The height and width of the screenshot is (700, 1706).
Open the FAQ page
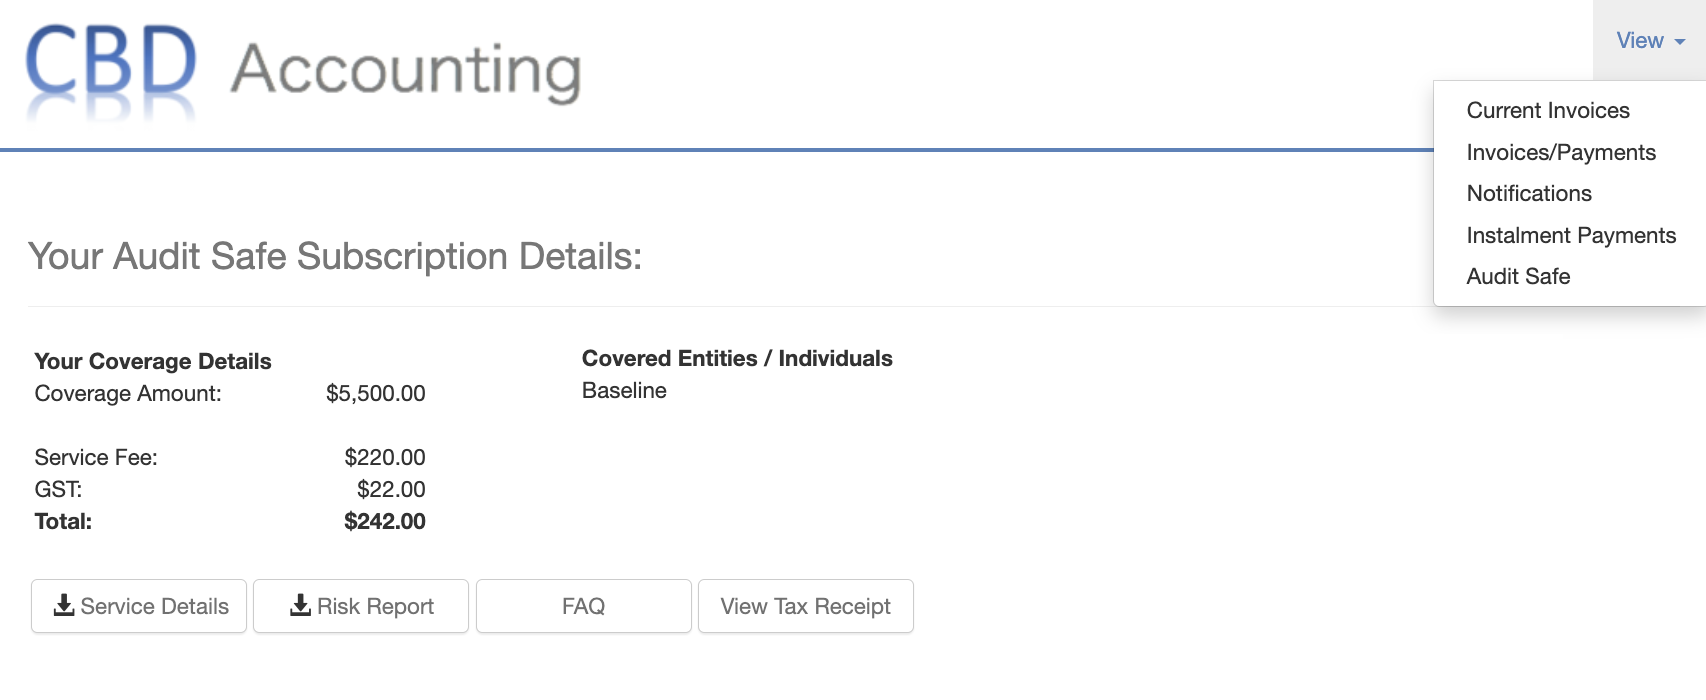click(583, 605)
